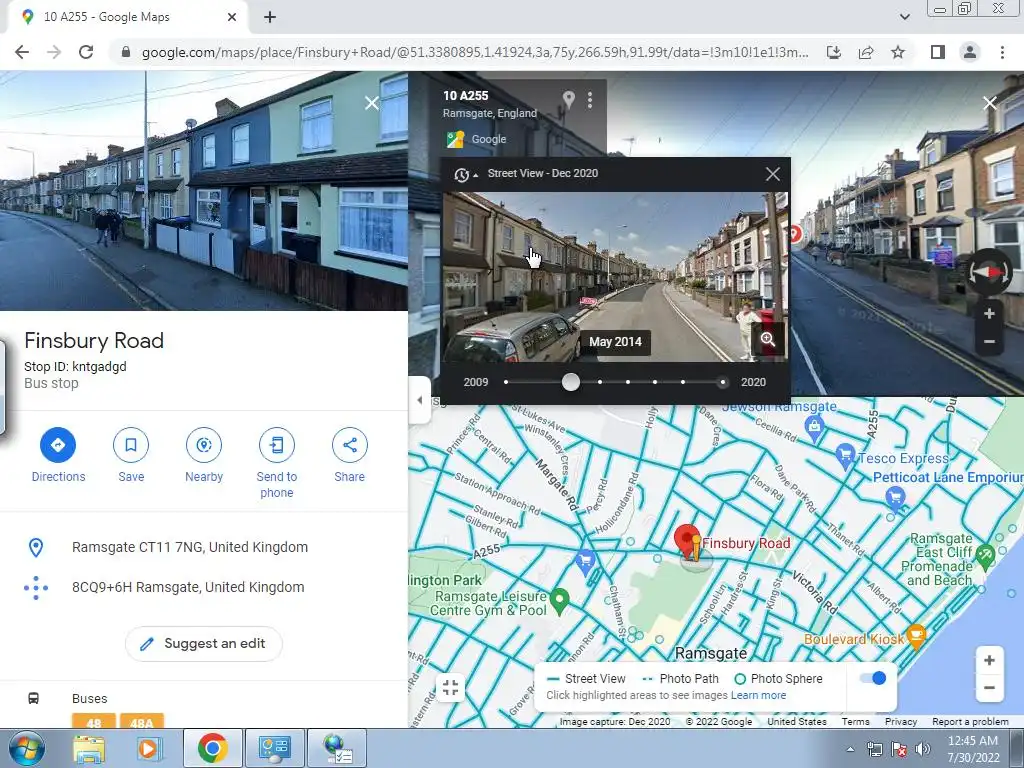Image resolution: width=1024 pixels, height=768 pixels.
Task: Close the Street View panel
Action: tap(989, 103)
